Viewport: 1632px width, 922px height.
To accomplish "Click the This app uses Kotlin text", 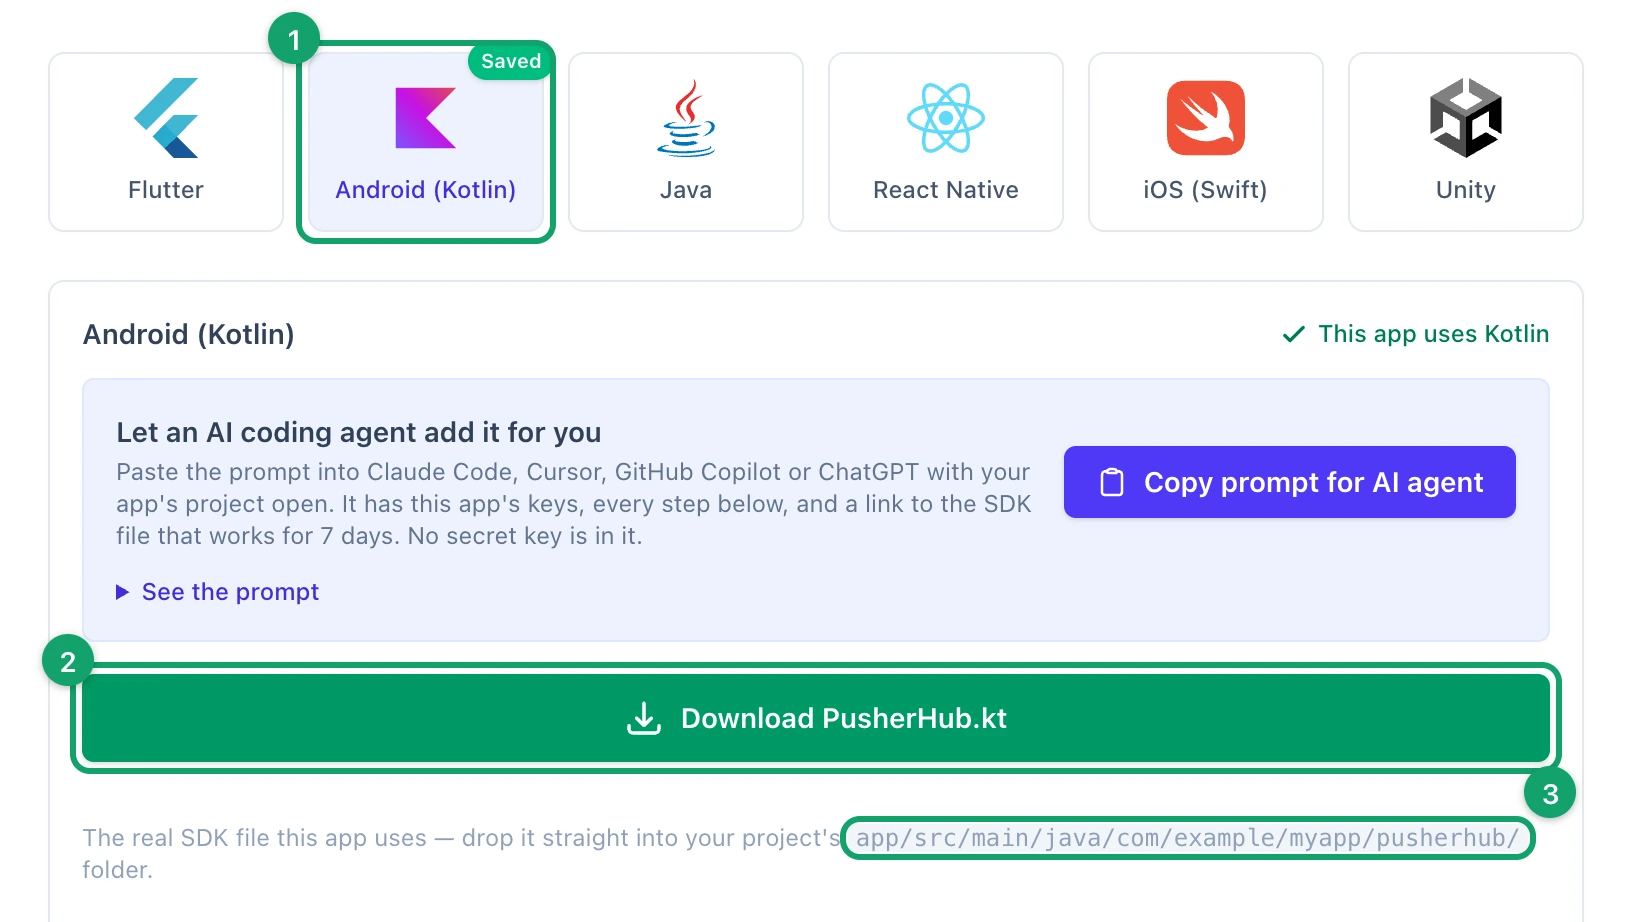I will pos(1434,334).
